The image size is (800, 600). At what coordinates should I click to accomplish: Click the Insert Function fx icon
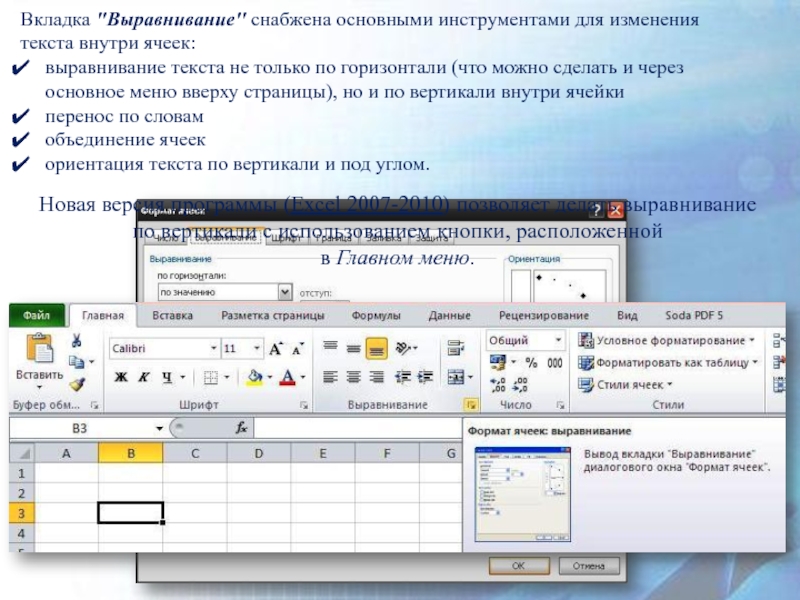(241, 427)
